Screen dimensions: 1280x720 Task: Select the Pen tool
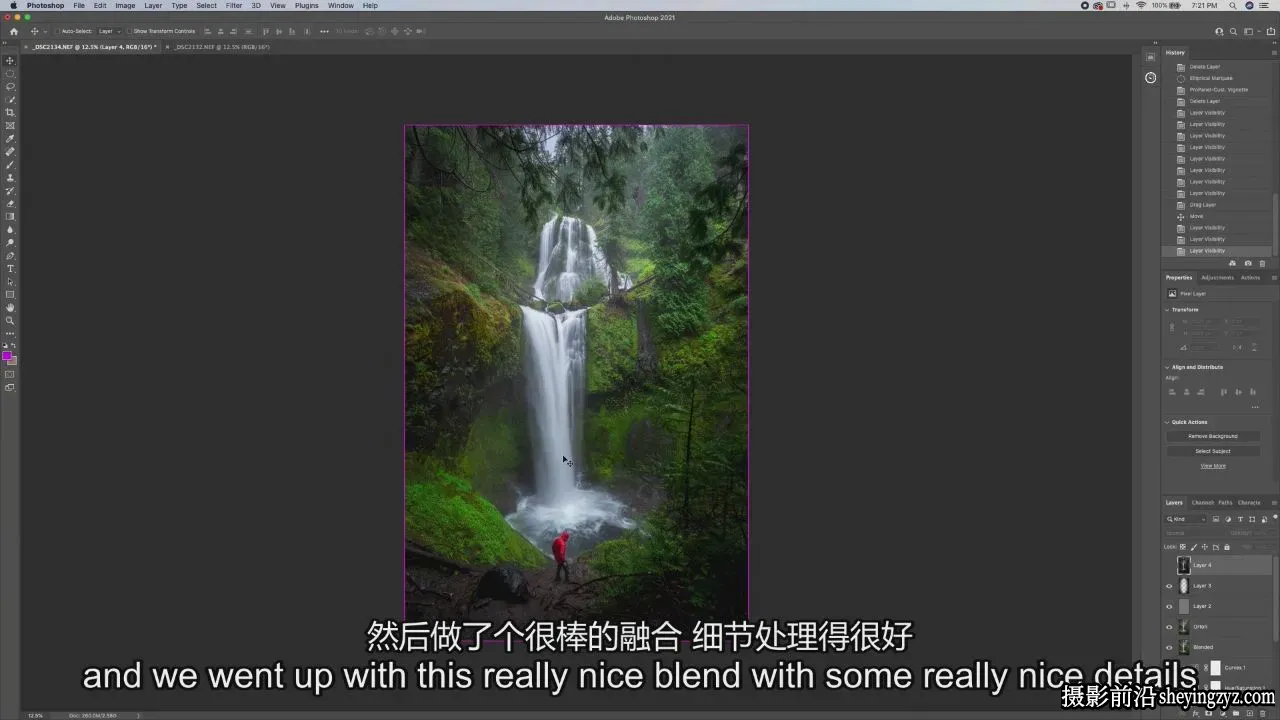[10, 256]
